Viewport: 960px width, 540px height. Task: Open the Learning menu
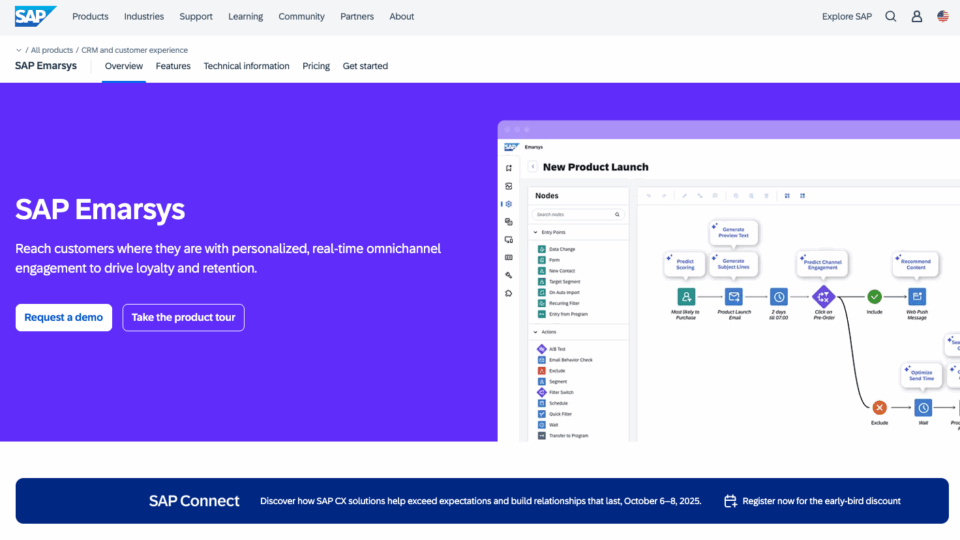246,17
